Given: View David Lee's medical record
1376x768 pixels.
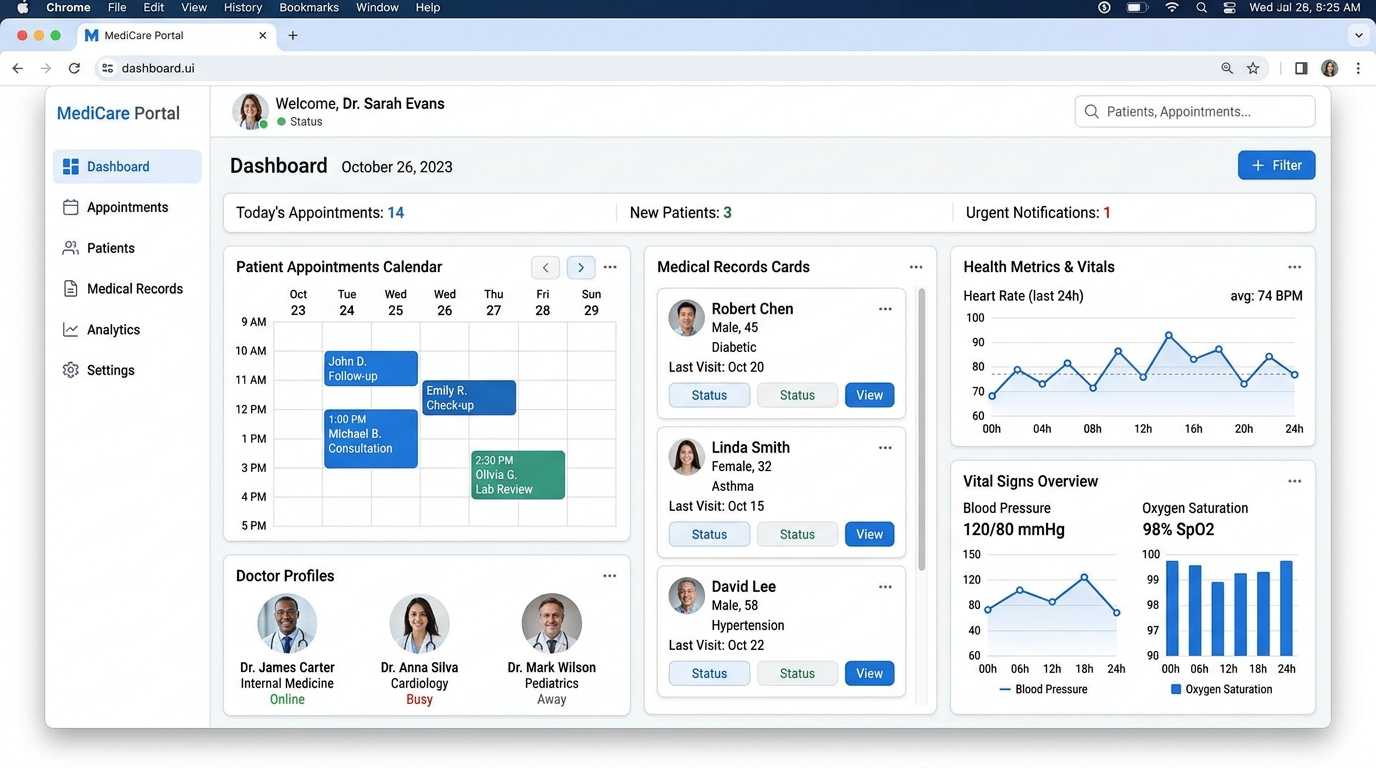Looking at the screenshot, I should coord(869,673).
